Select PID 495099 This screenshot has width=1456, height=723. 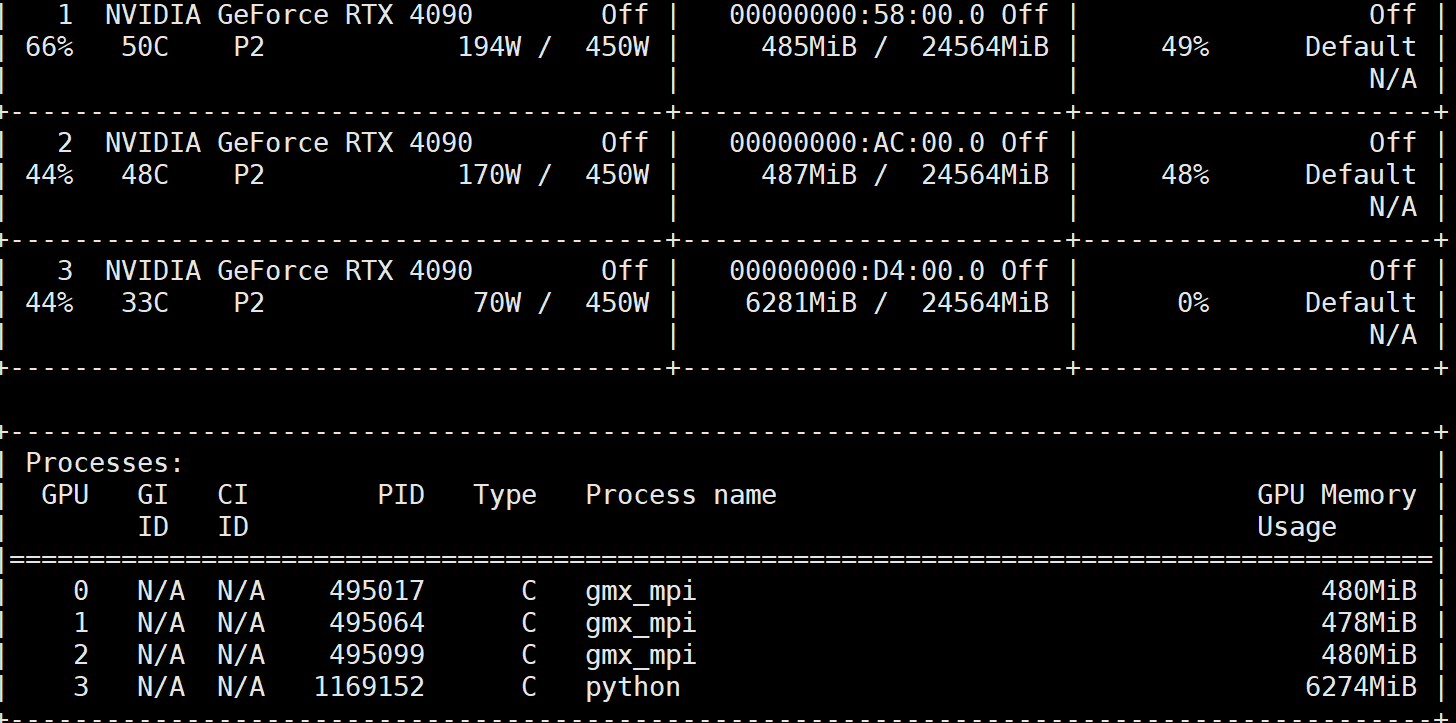[377, 655]
